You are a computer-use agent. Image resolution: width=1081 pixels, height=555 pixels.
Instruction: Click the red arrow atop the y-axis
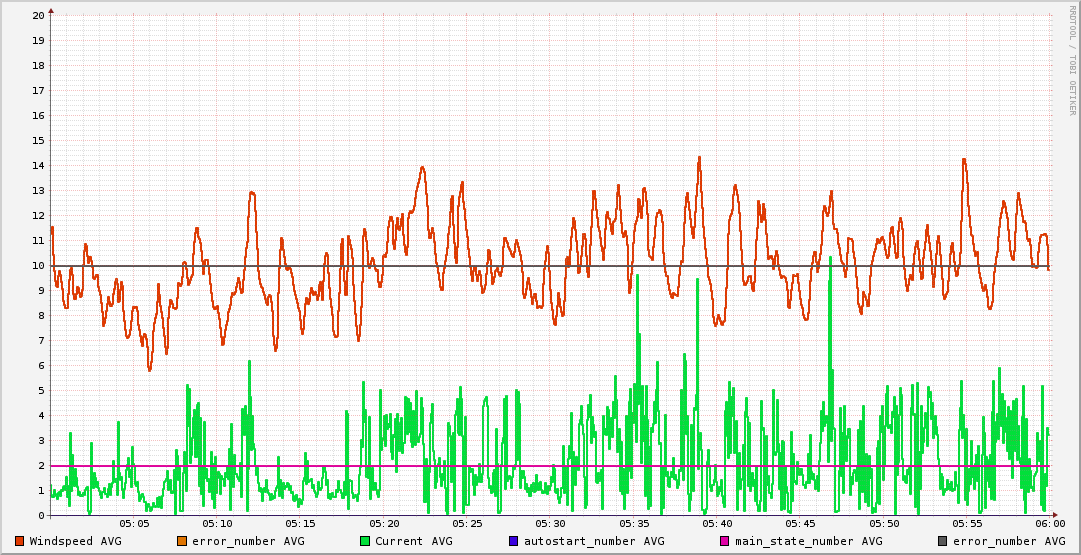click(51, 10)
